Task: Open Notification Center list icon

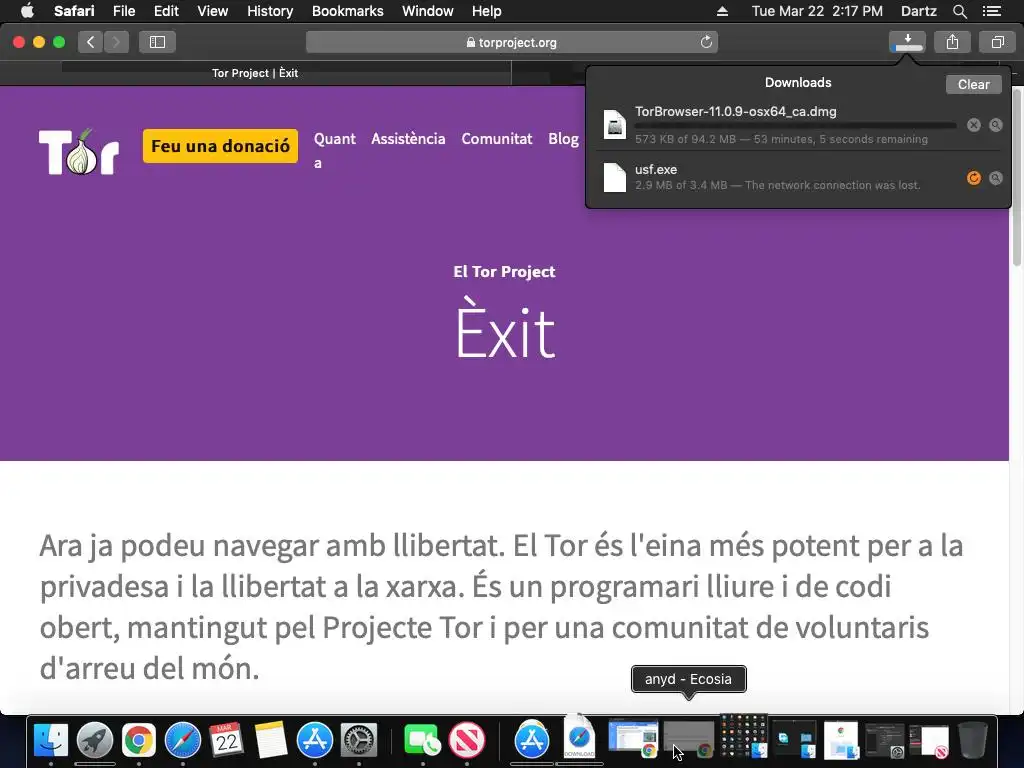Action: [x=992, y=11]
